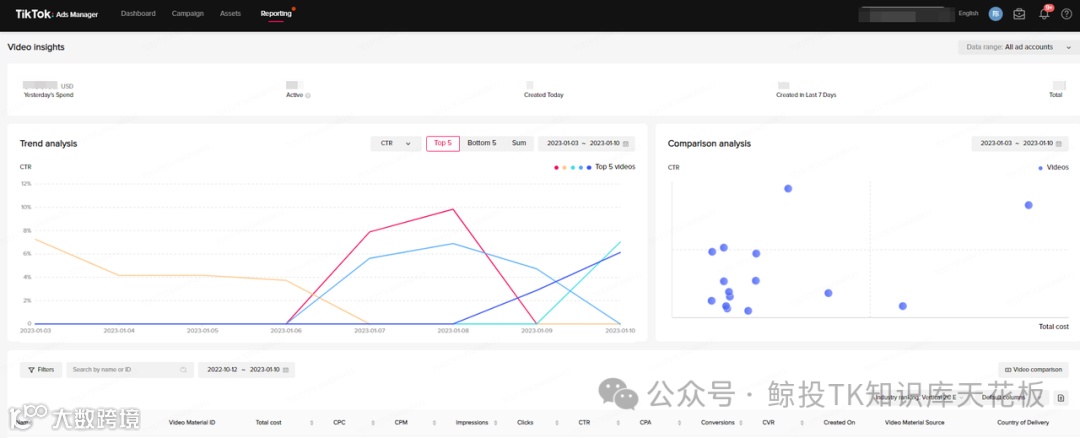Viewport: 1080px width, 438px height.
Task: Click the sort arrows for Clicks column
Action: tap(557, 422)
